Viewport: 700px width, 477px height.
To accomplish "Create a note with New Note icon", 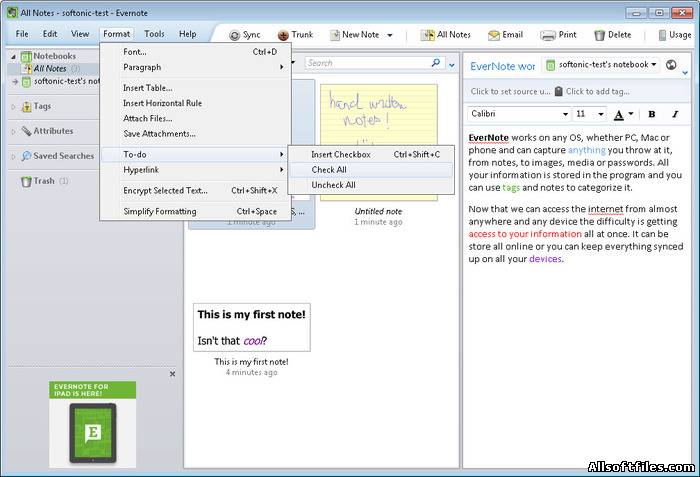I will point(335,35).
